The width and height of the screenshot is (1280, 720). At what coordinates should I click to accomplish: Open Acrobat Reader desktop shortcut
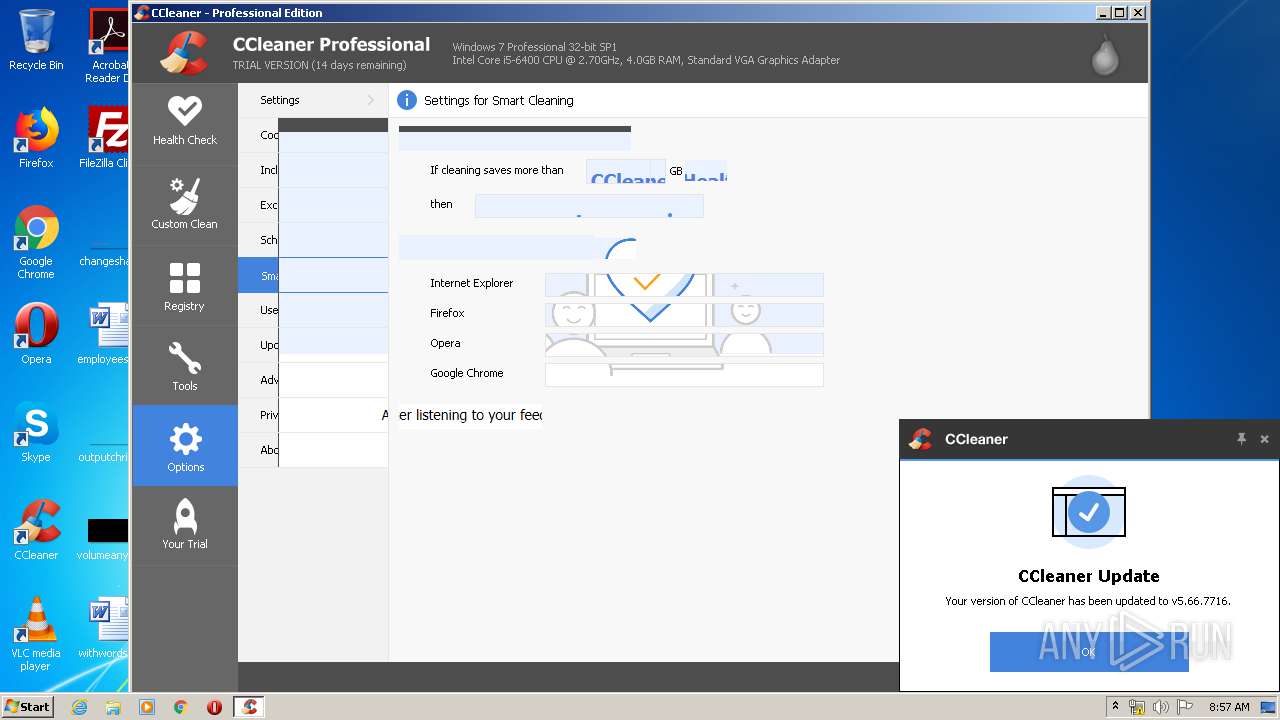pyautogui.click(x=107, y=46)
